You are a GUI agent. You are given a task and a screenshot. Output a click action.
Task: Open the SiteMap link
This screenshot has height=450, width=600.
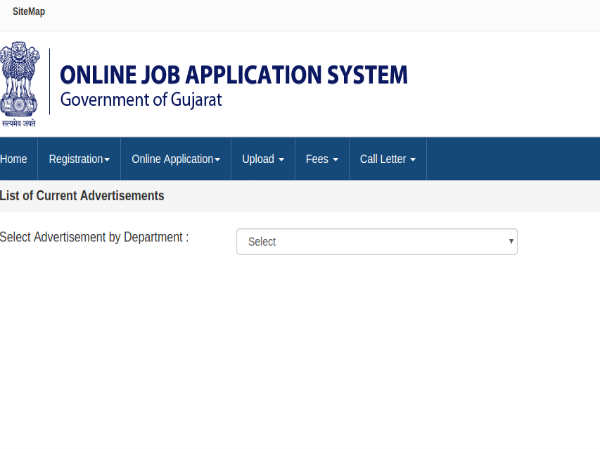(28, 12)
